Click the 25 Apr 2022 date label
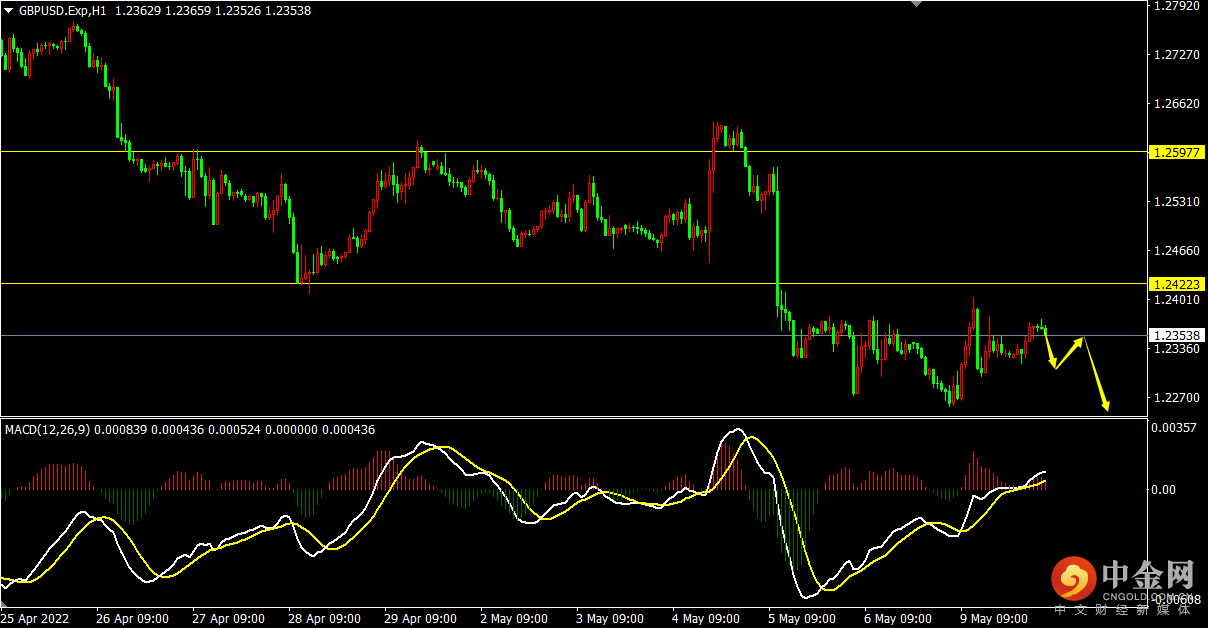The image size is (1208, 628). pyautogui.click(x=36, y=618)
